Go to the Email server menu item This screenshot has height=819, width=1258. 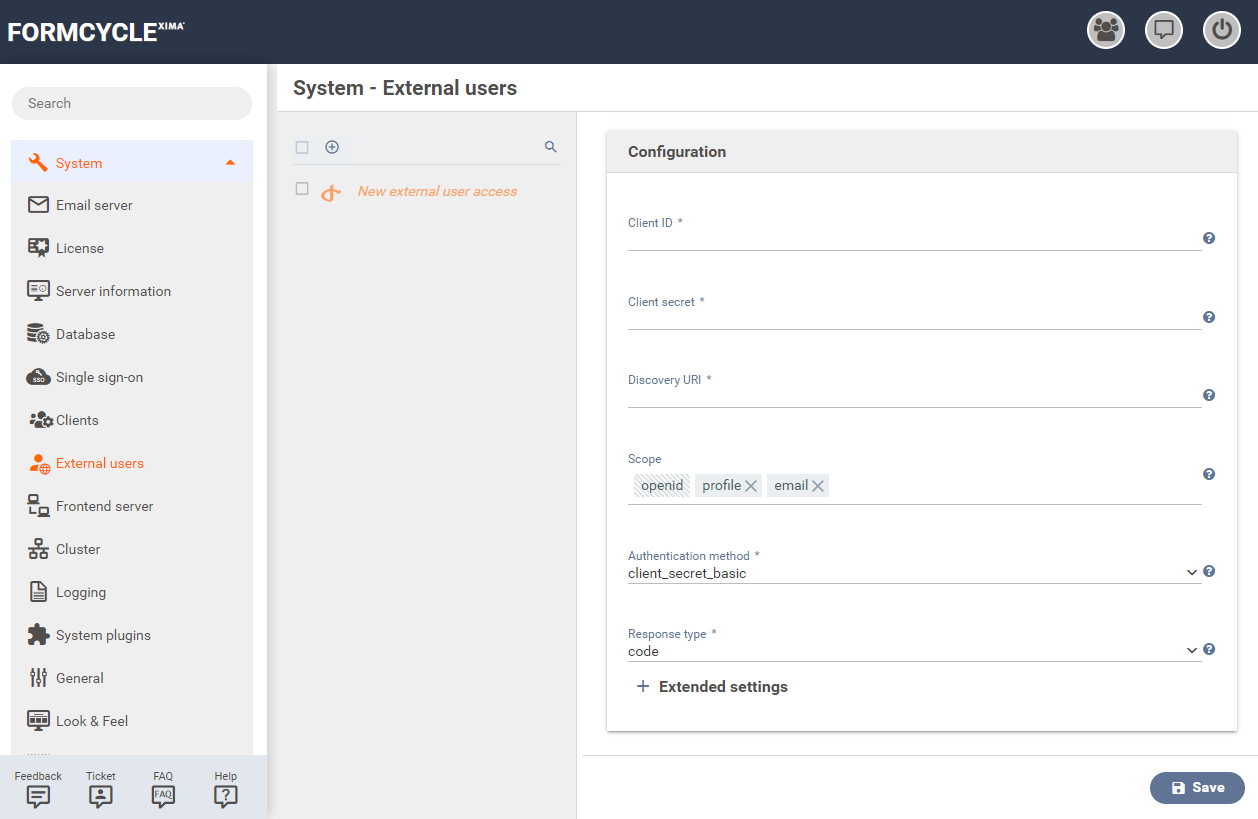tap(94, 205)
